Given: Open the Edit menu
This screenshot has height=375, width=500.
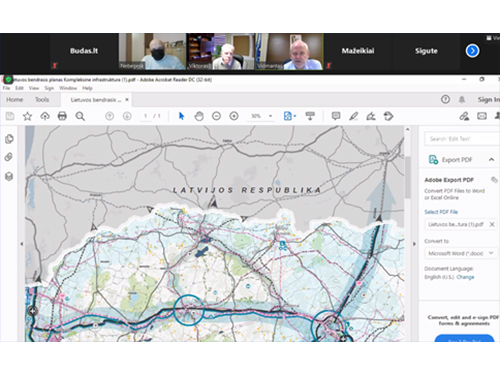Looking at the screenshot, I should [19, 88].
